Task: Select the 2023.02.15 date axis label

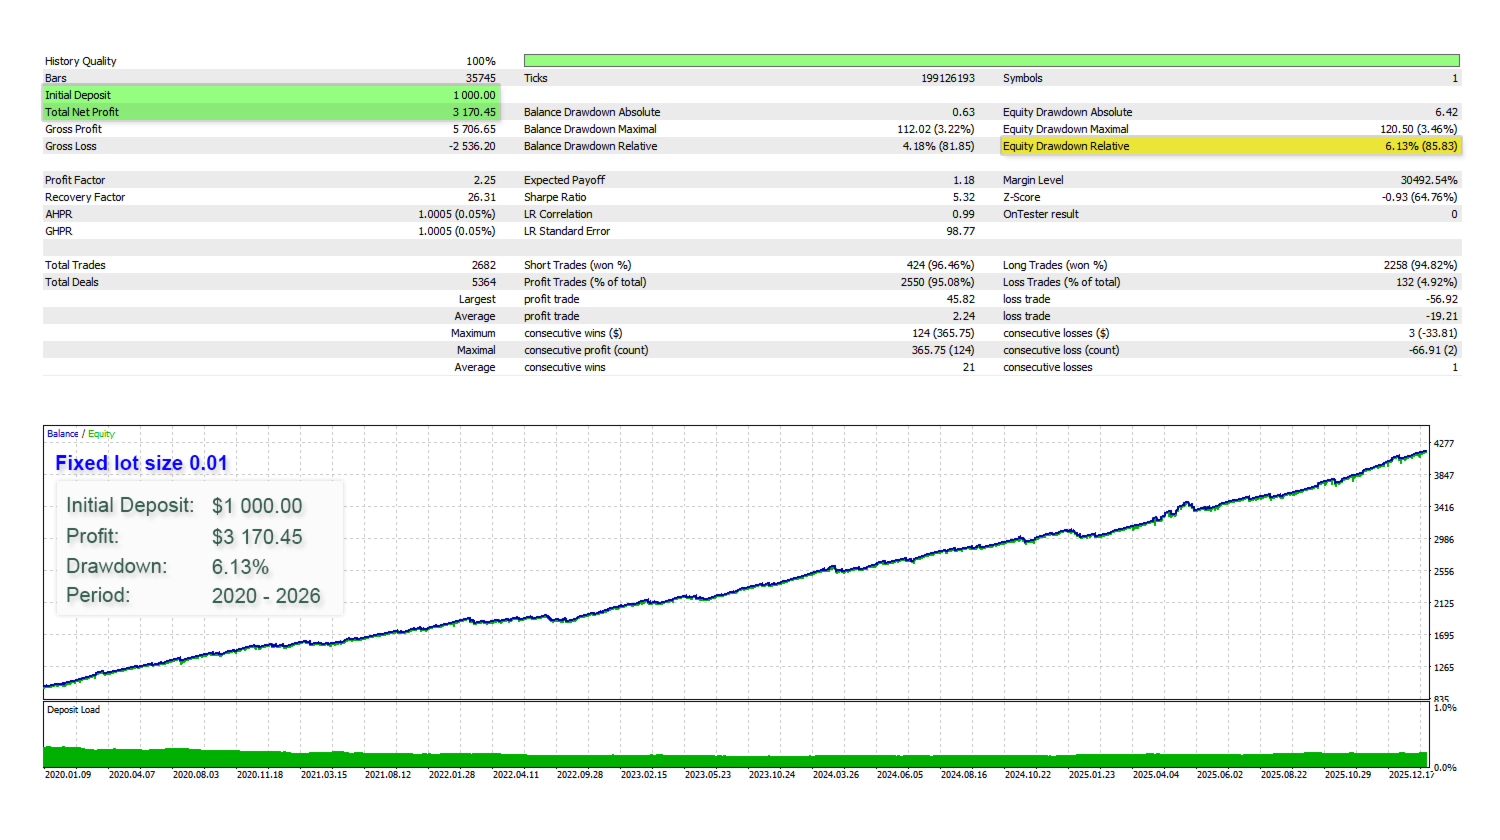Action: coord(644,775)
